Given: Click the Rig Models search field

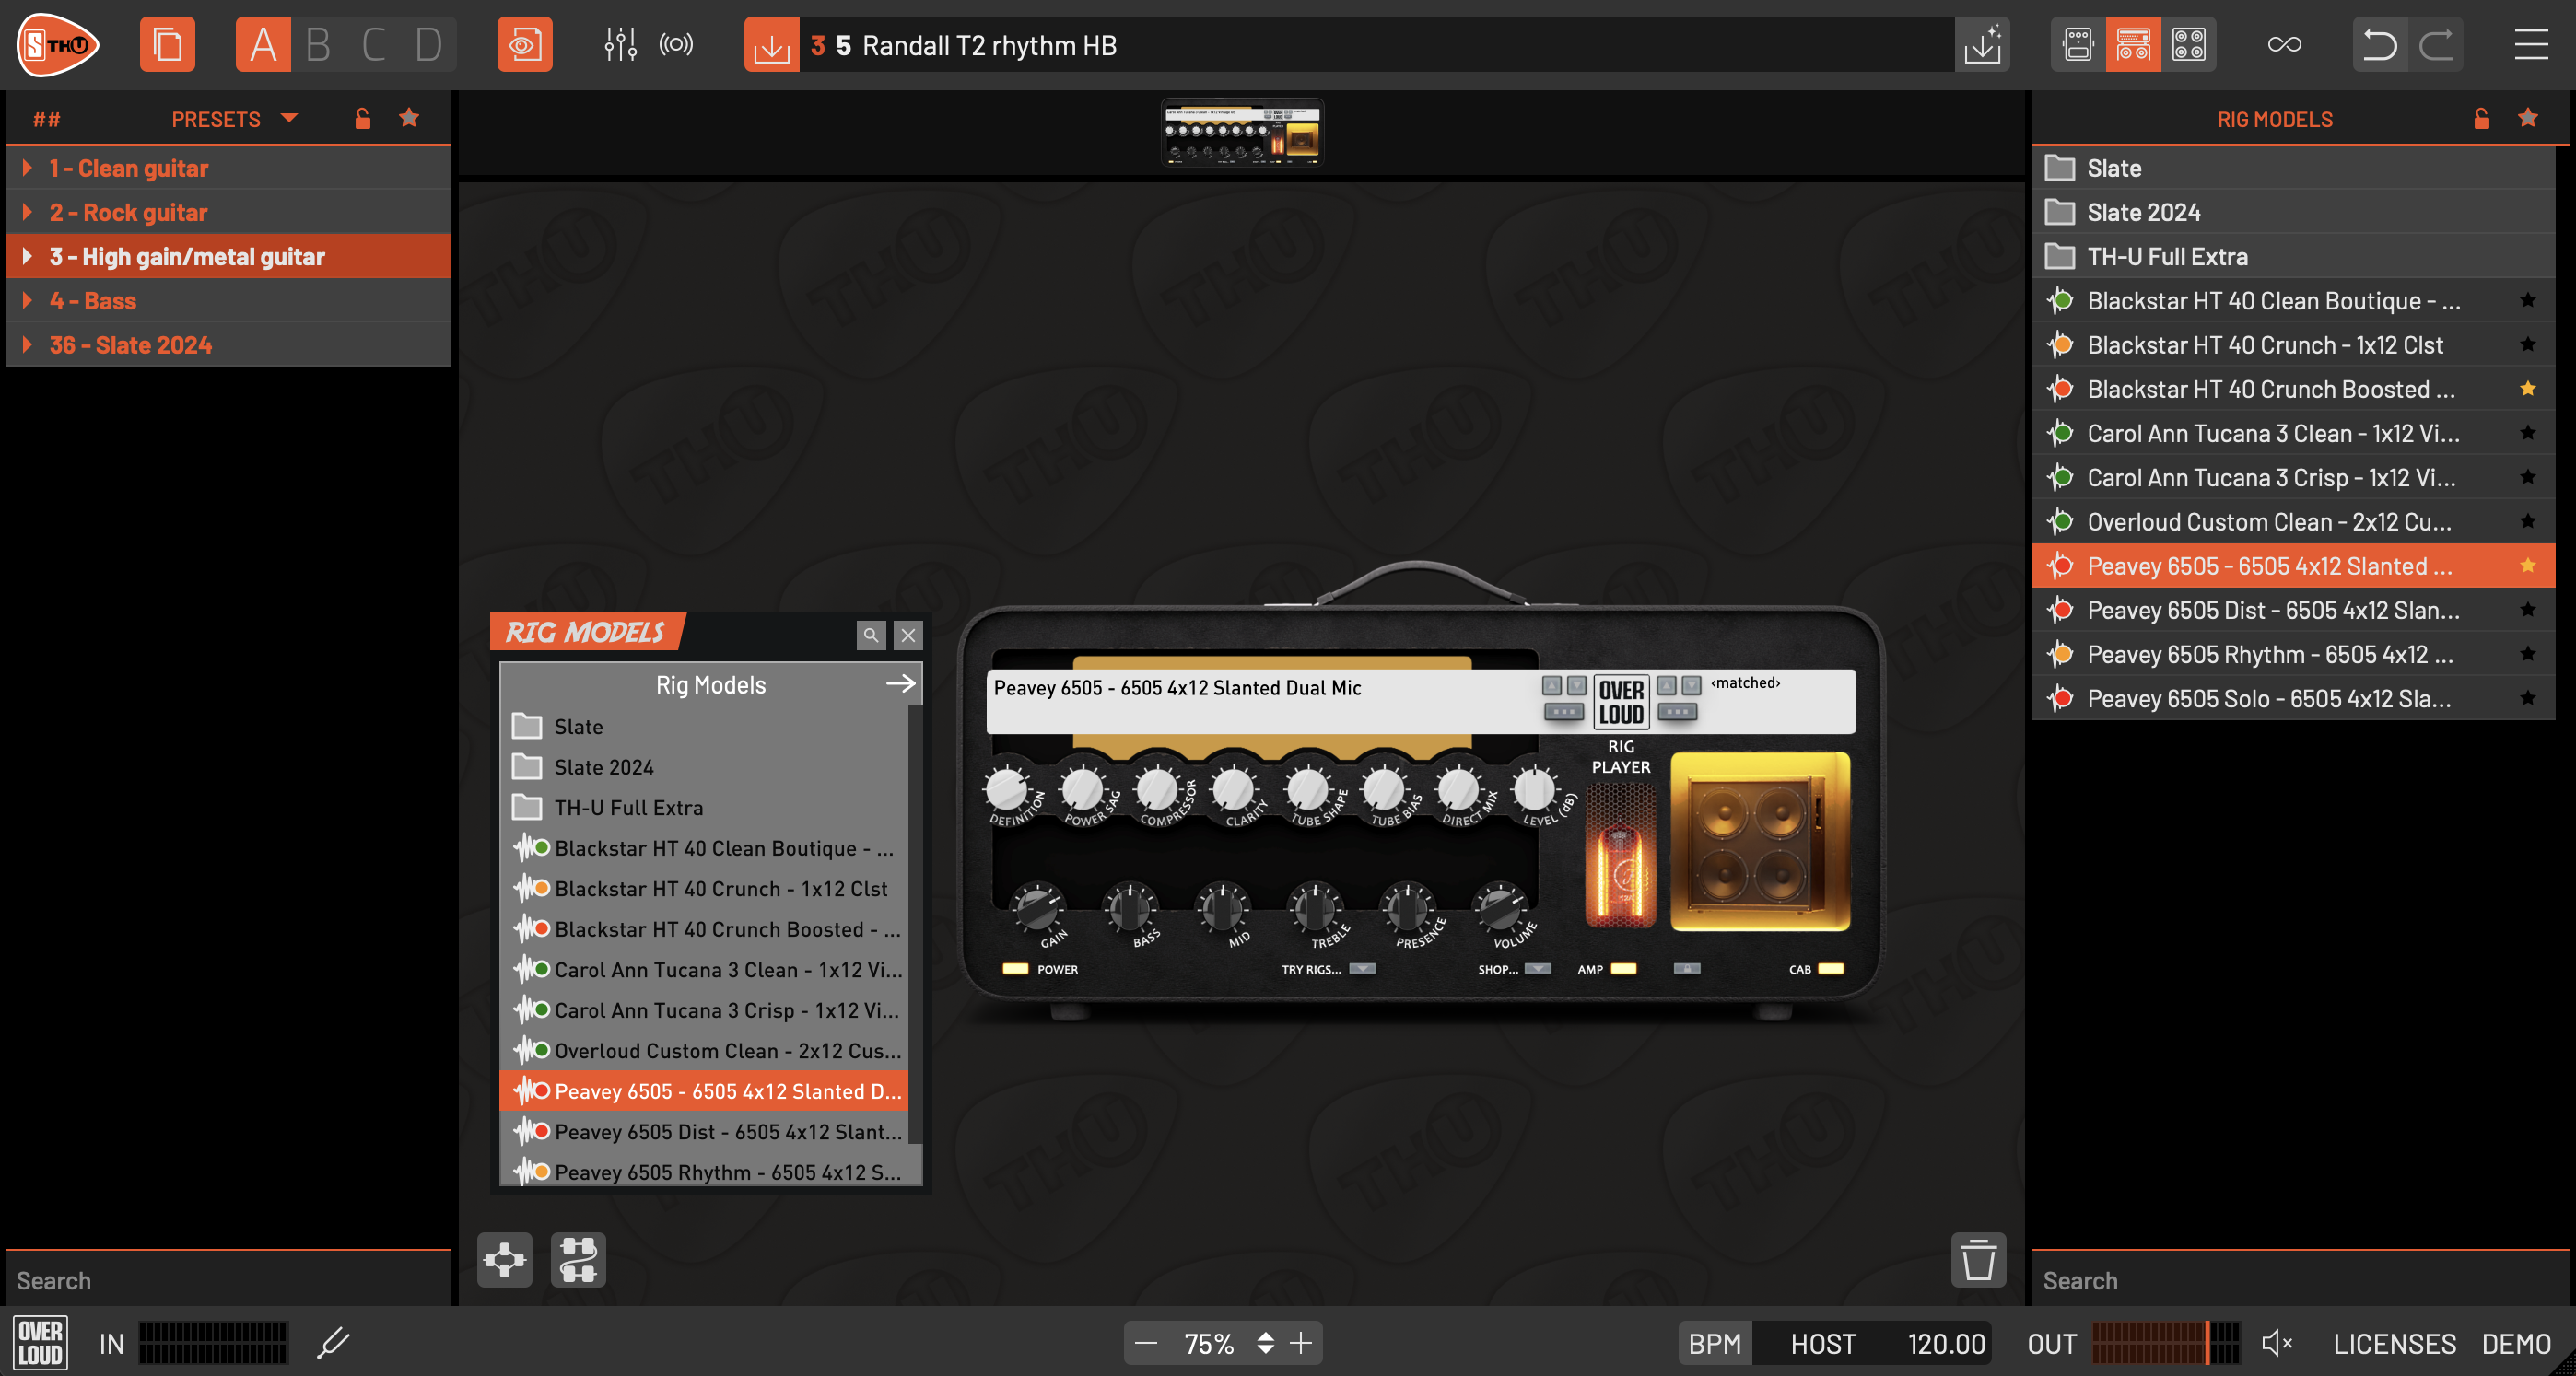Looking at the screenshot, I should tap(2290, 1280).
